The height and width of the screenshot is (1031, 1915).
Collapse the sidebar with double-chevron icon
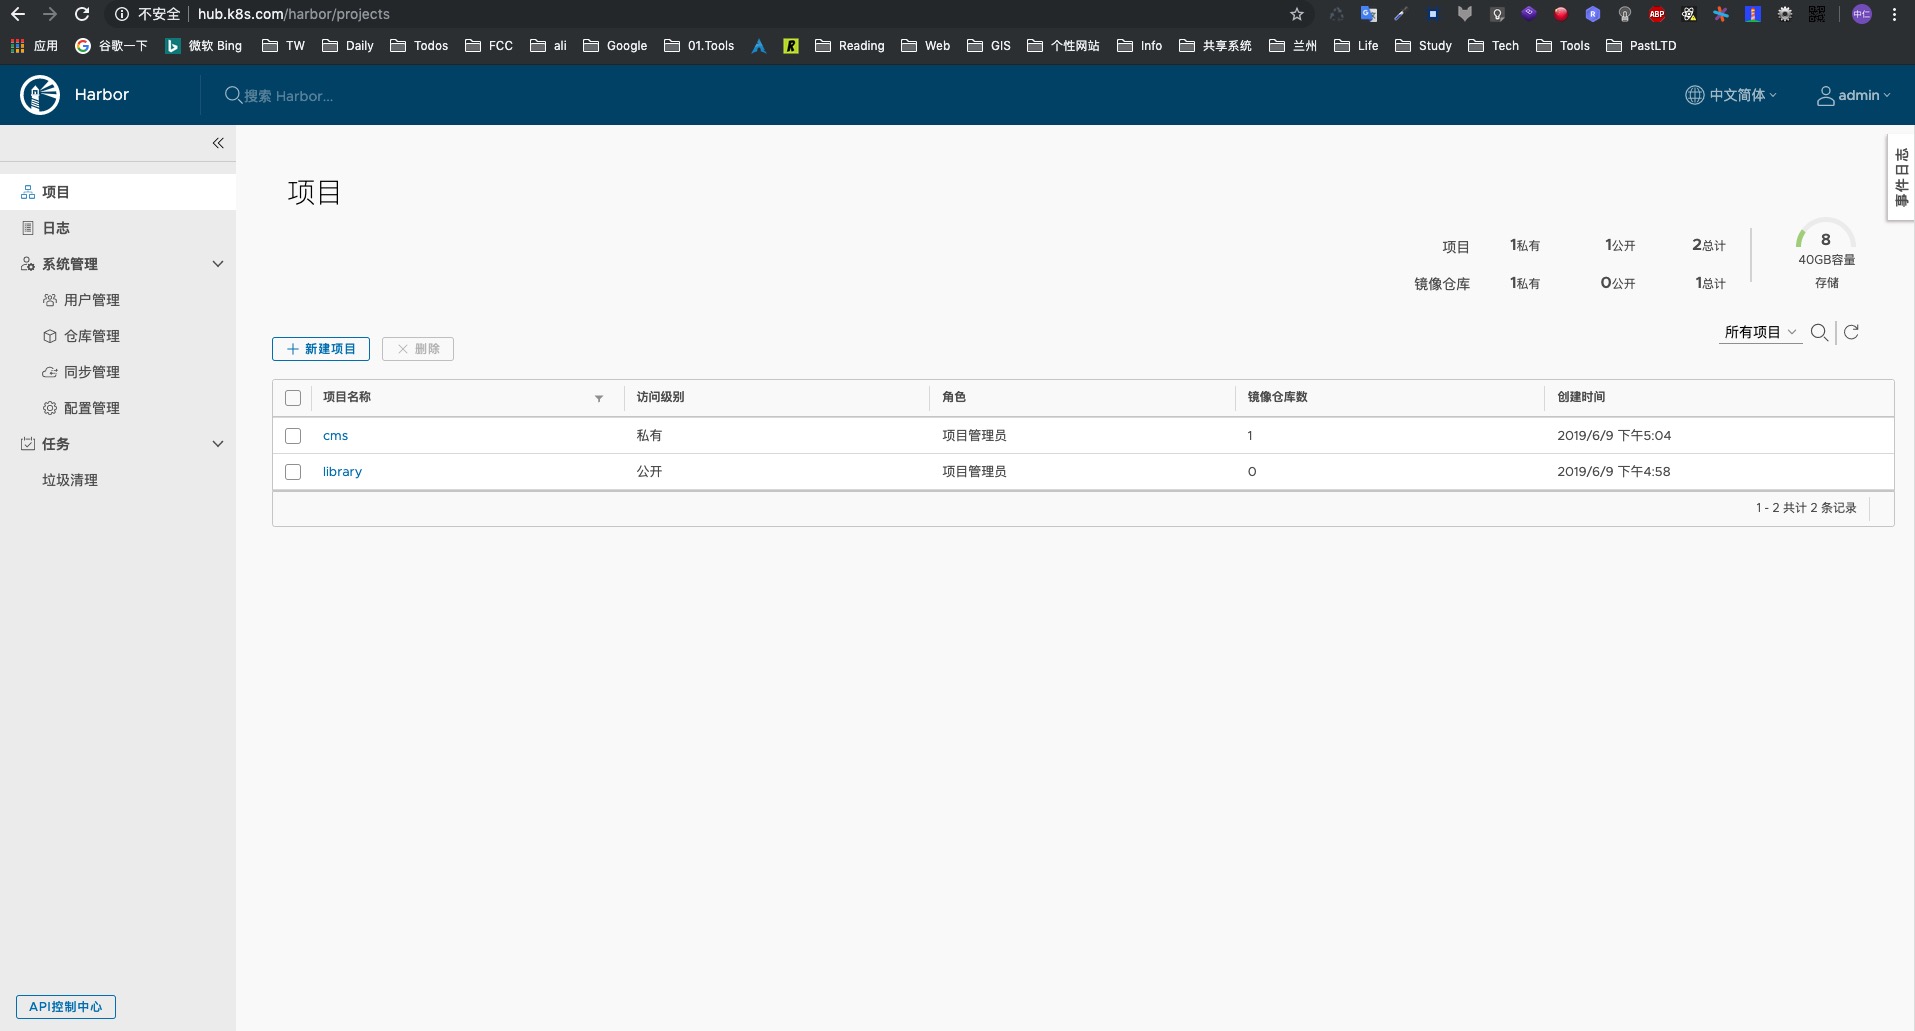pyautogui.click(x=218, y=143)
